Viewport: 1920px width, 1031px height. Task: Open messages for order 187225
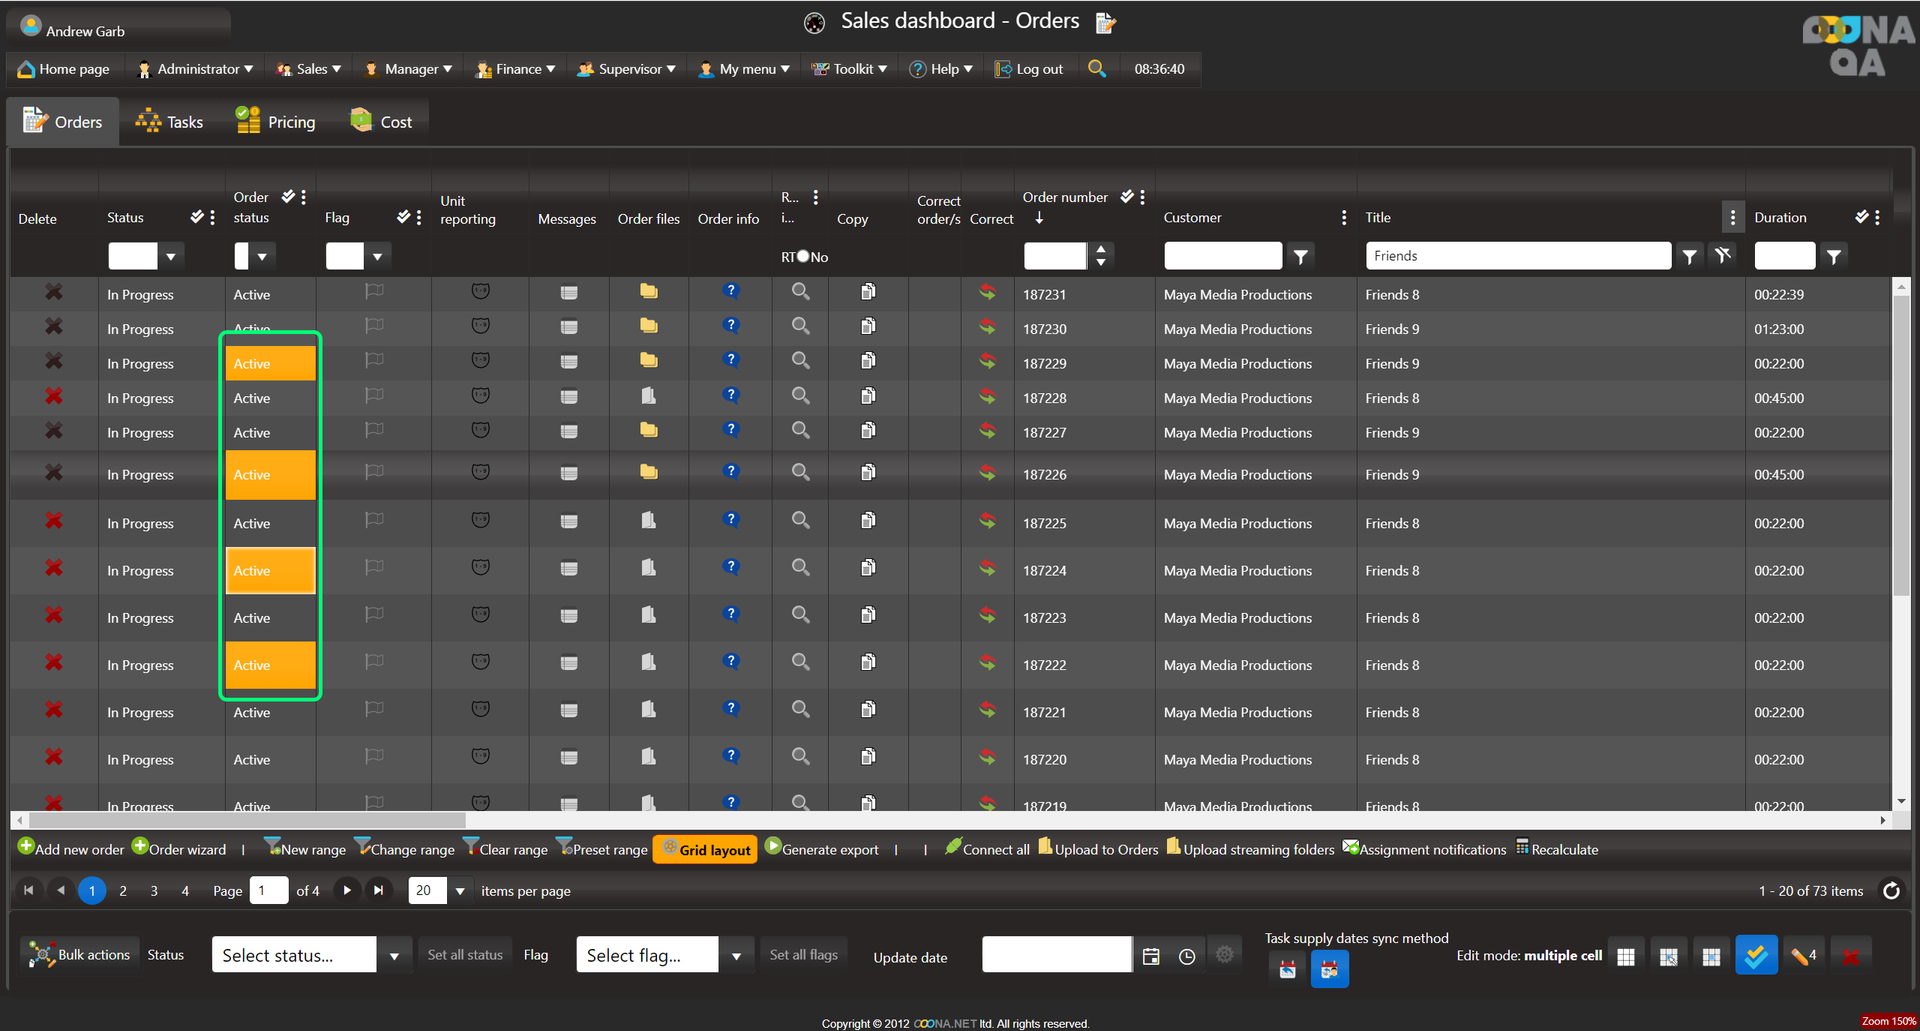pos(569,522)
